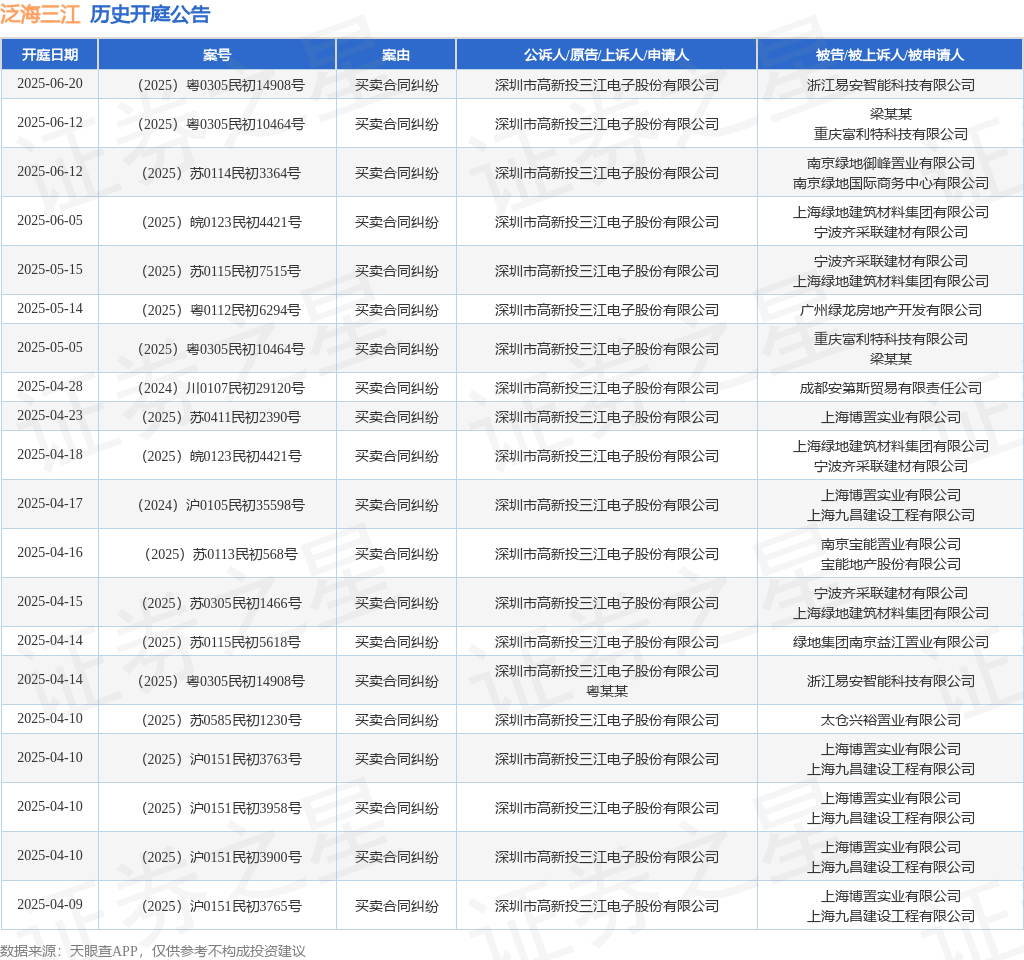This screenshot has height=960, width=1024.
Task: Select the date 2025-04-09
Action: (x=50, y=904)
